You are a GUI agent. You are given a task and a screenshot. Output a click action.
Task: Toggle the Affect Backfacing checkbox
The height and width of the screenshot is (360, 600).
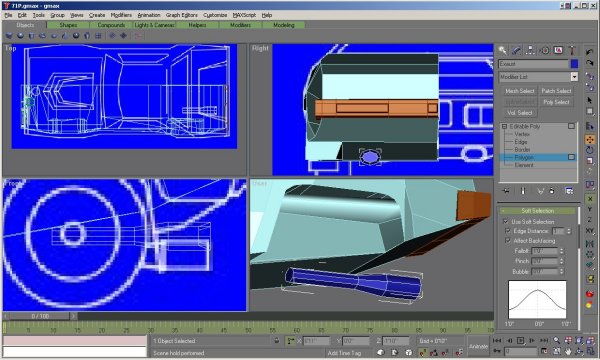tap(508, 240)
